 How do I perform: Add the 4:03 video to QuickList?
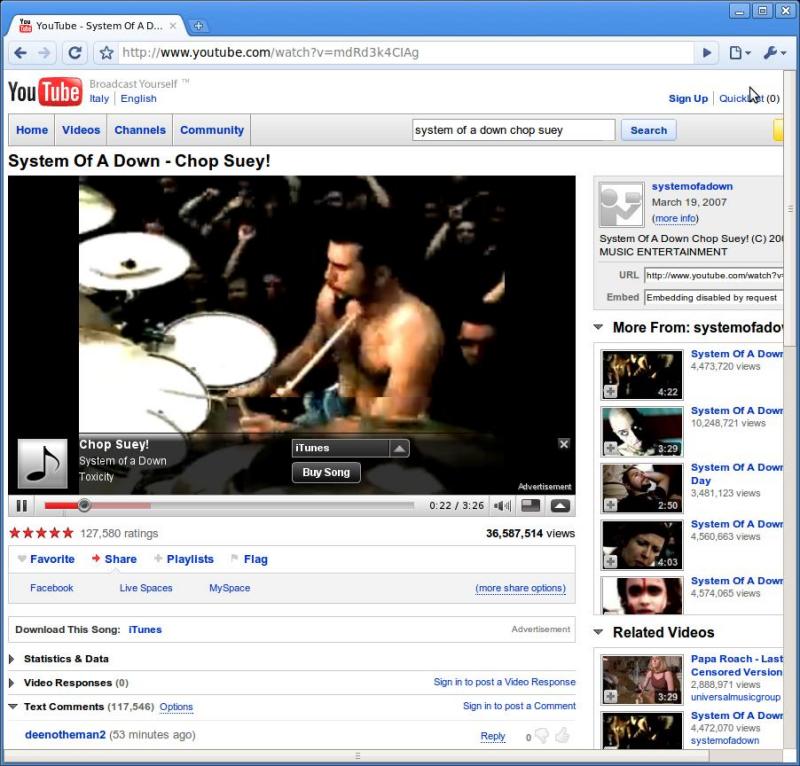point(610,561)
